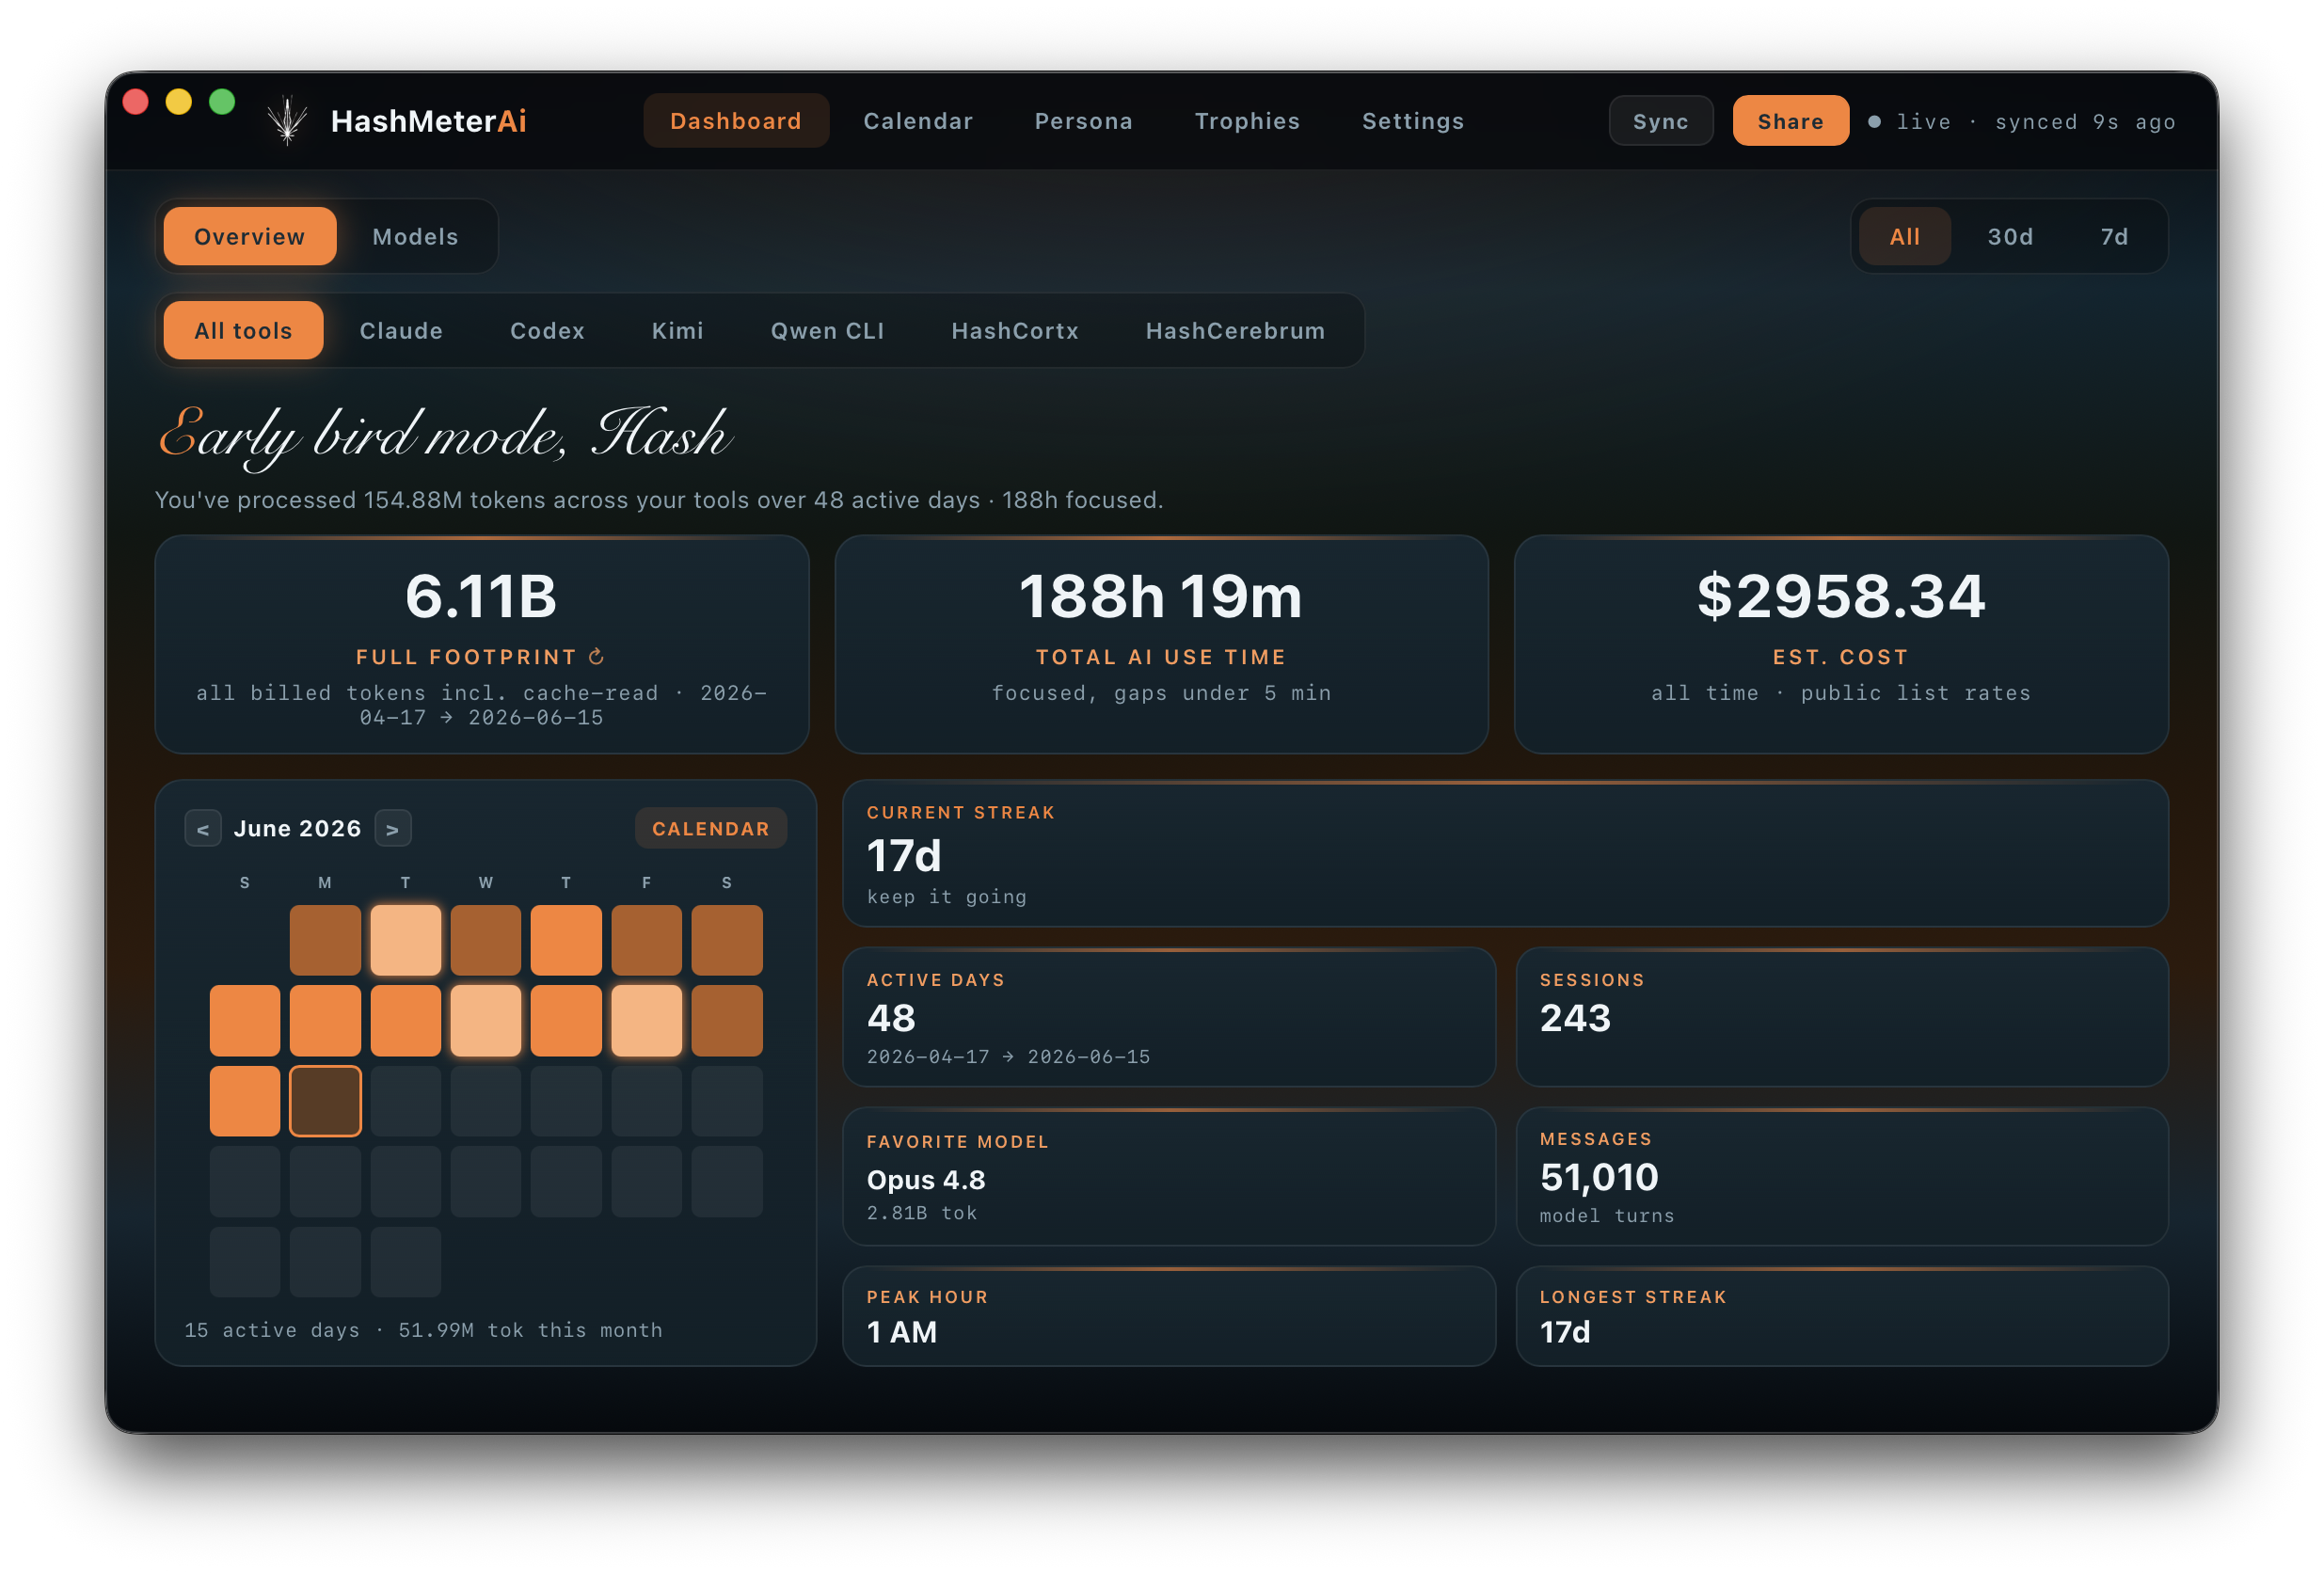
Task: Click the 'synced 9s ago' status text
Action: [x=2085, y=122]
